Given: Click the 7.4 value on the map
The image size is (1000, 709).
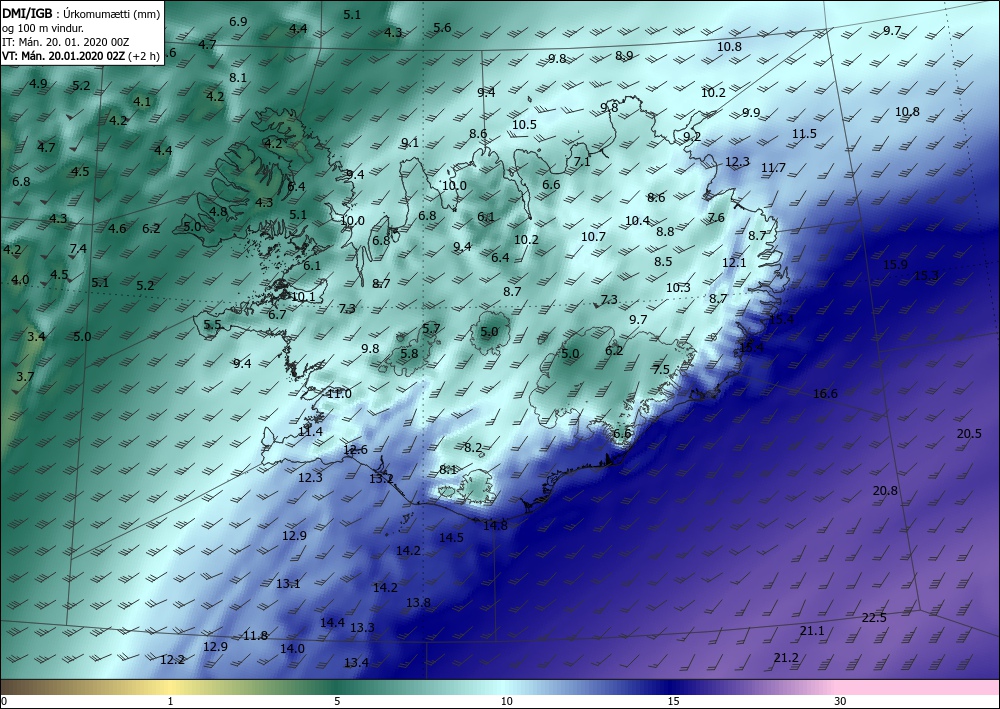Looking at the screenshot, I should click(78, 248).
